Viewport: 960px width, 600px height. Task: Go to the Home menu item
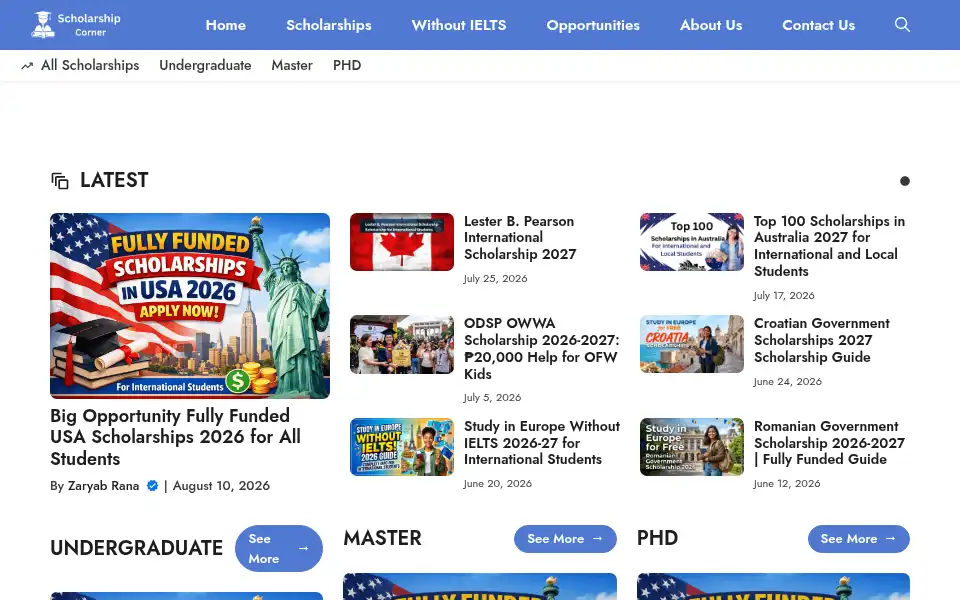[225, 25]
